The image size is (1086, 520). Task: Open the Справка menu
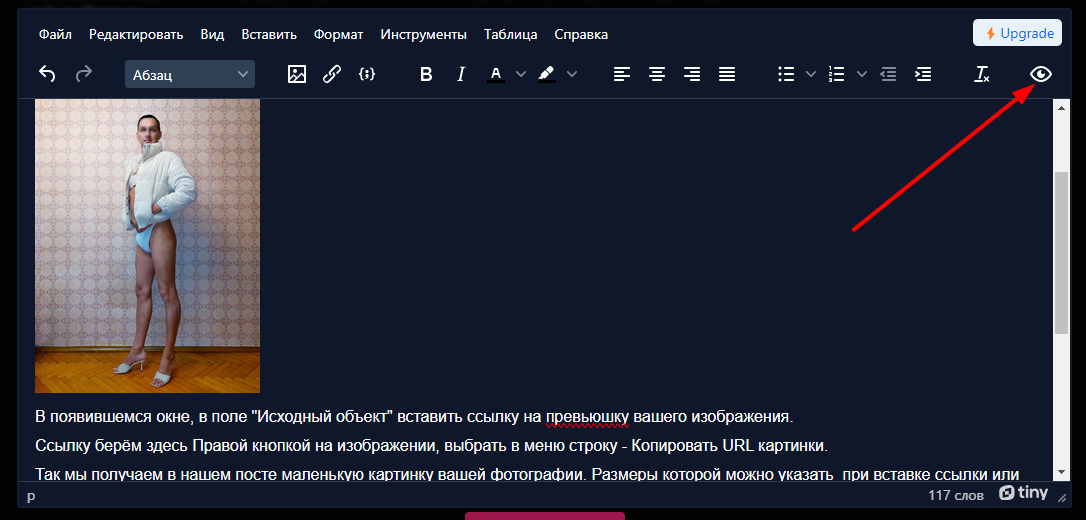click(x=582, y=34)
